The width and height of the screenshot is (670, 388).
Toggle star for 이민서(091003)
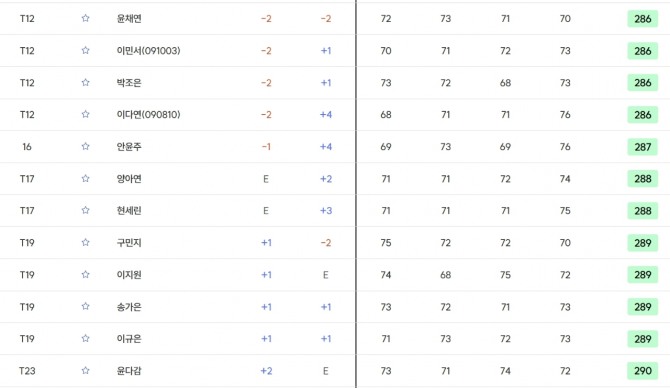(x=85, y=50)
